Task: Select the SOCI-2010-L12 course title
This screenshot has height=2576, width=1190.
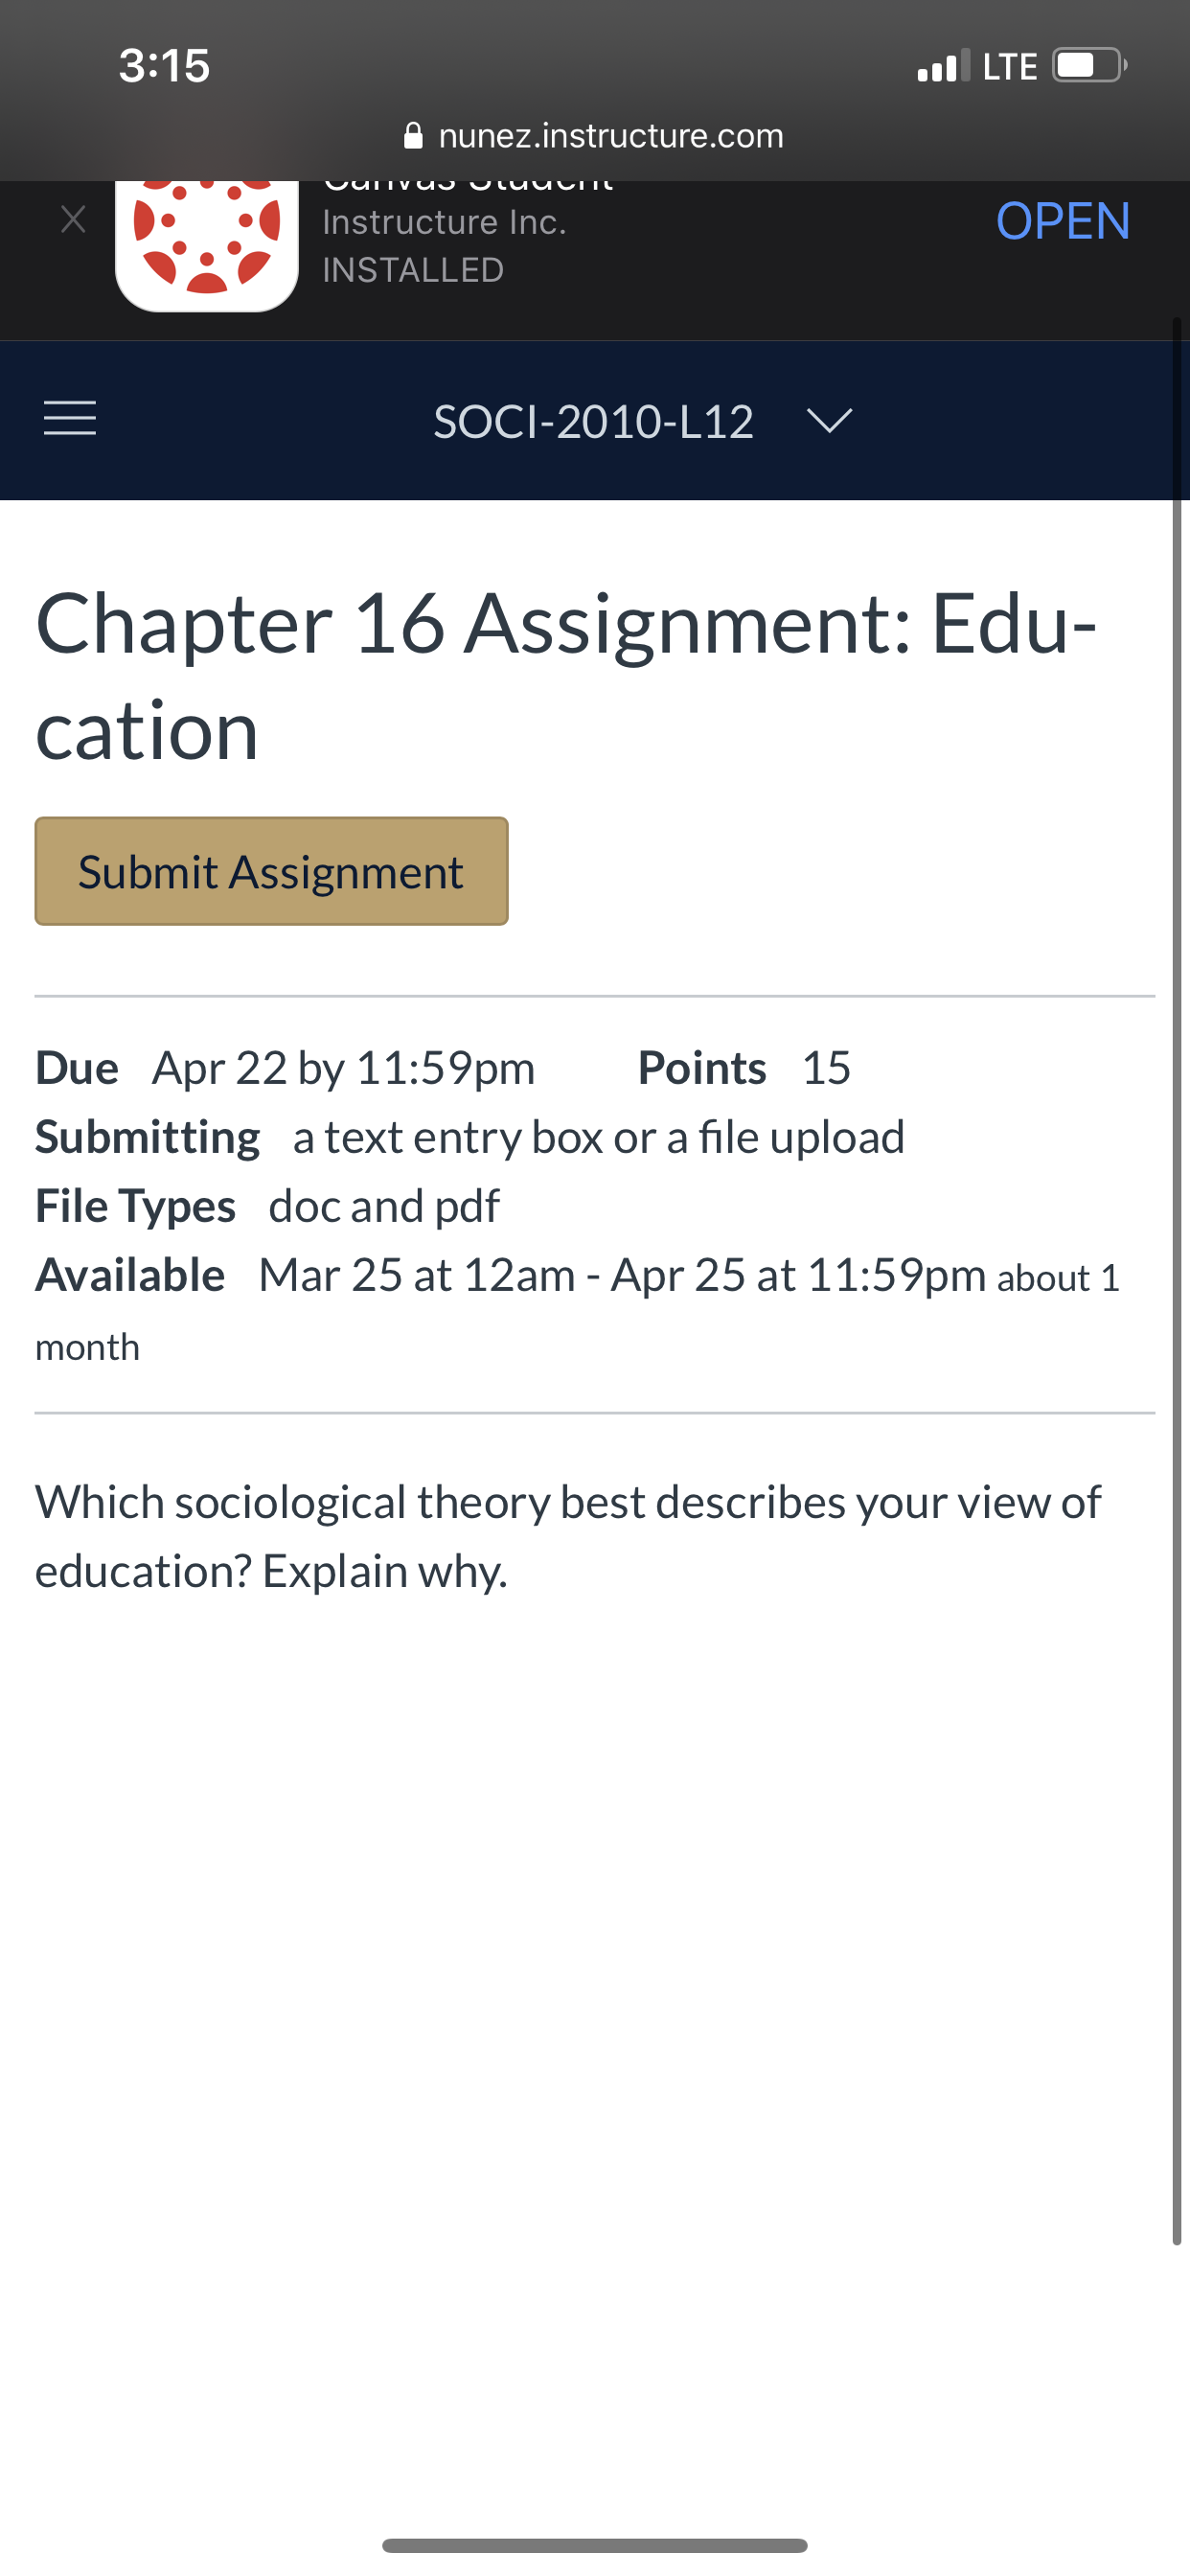Action: point(593,422)
